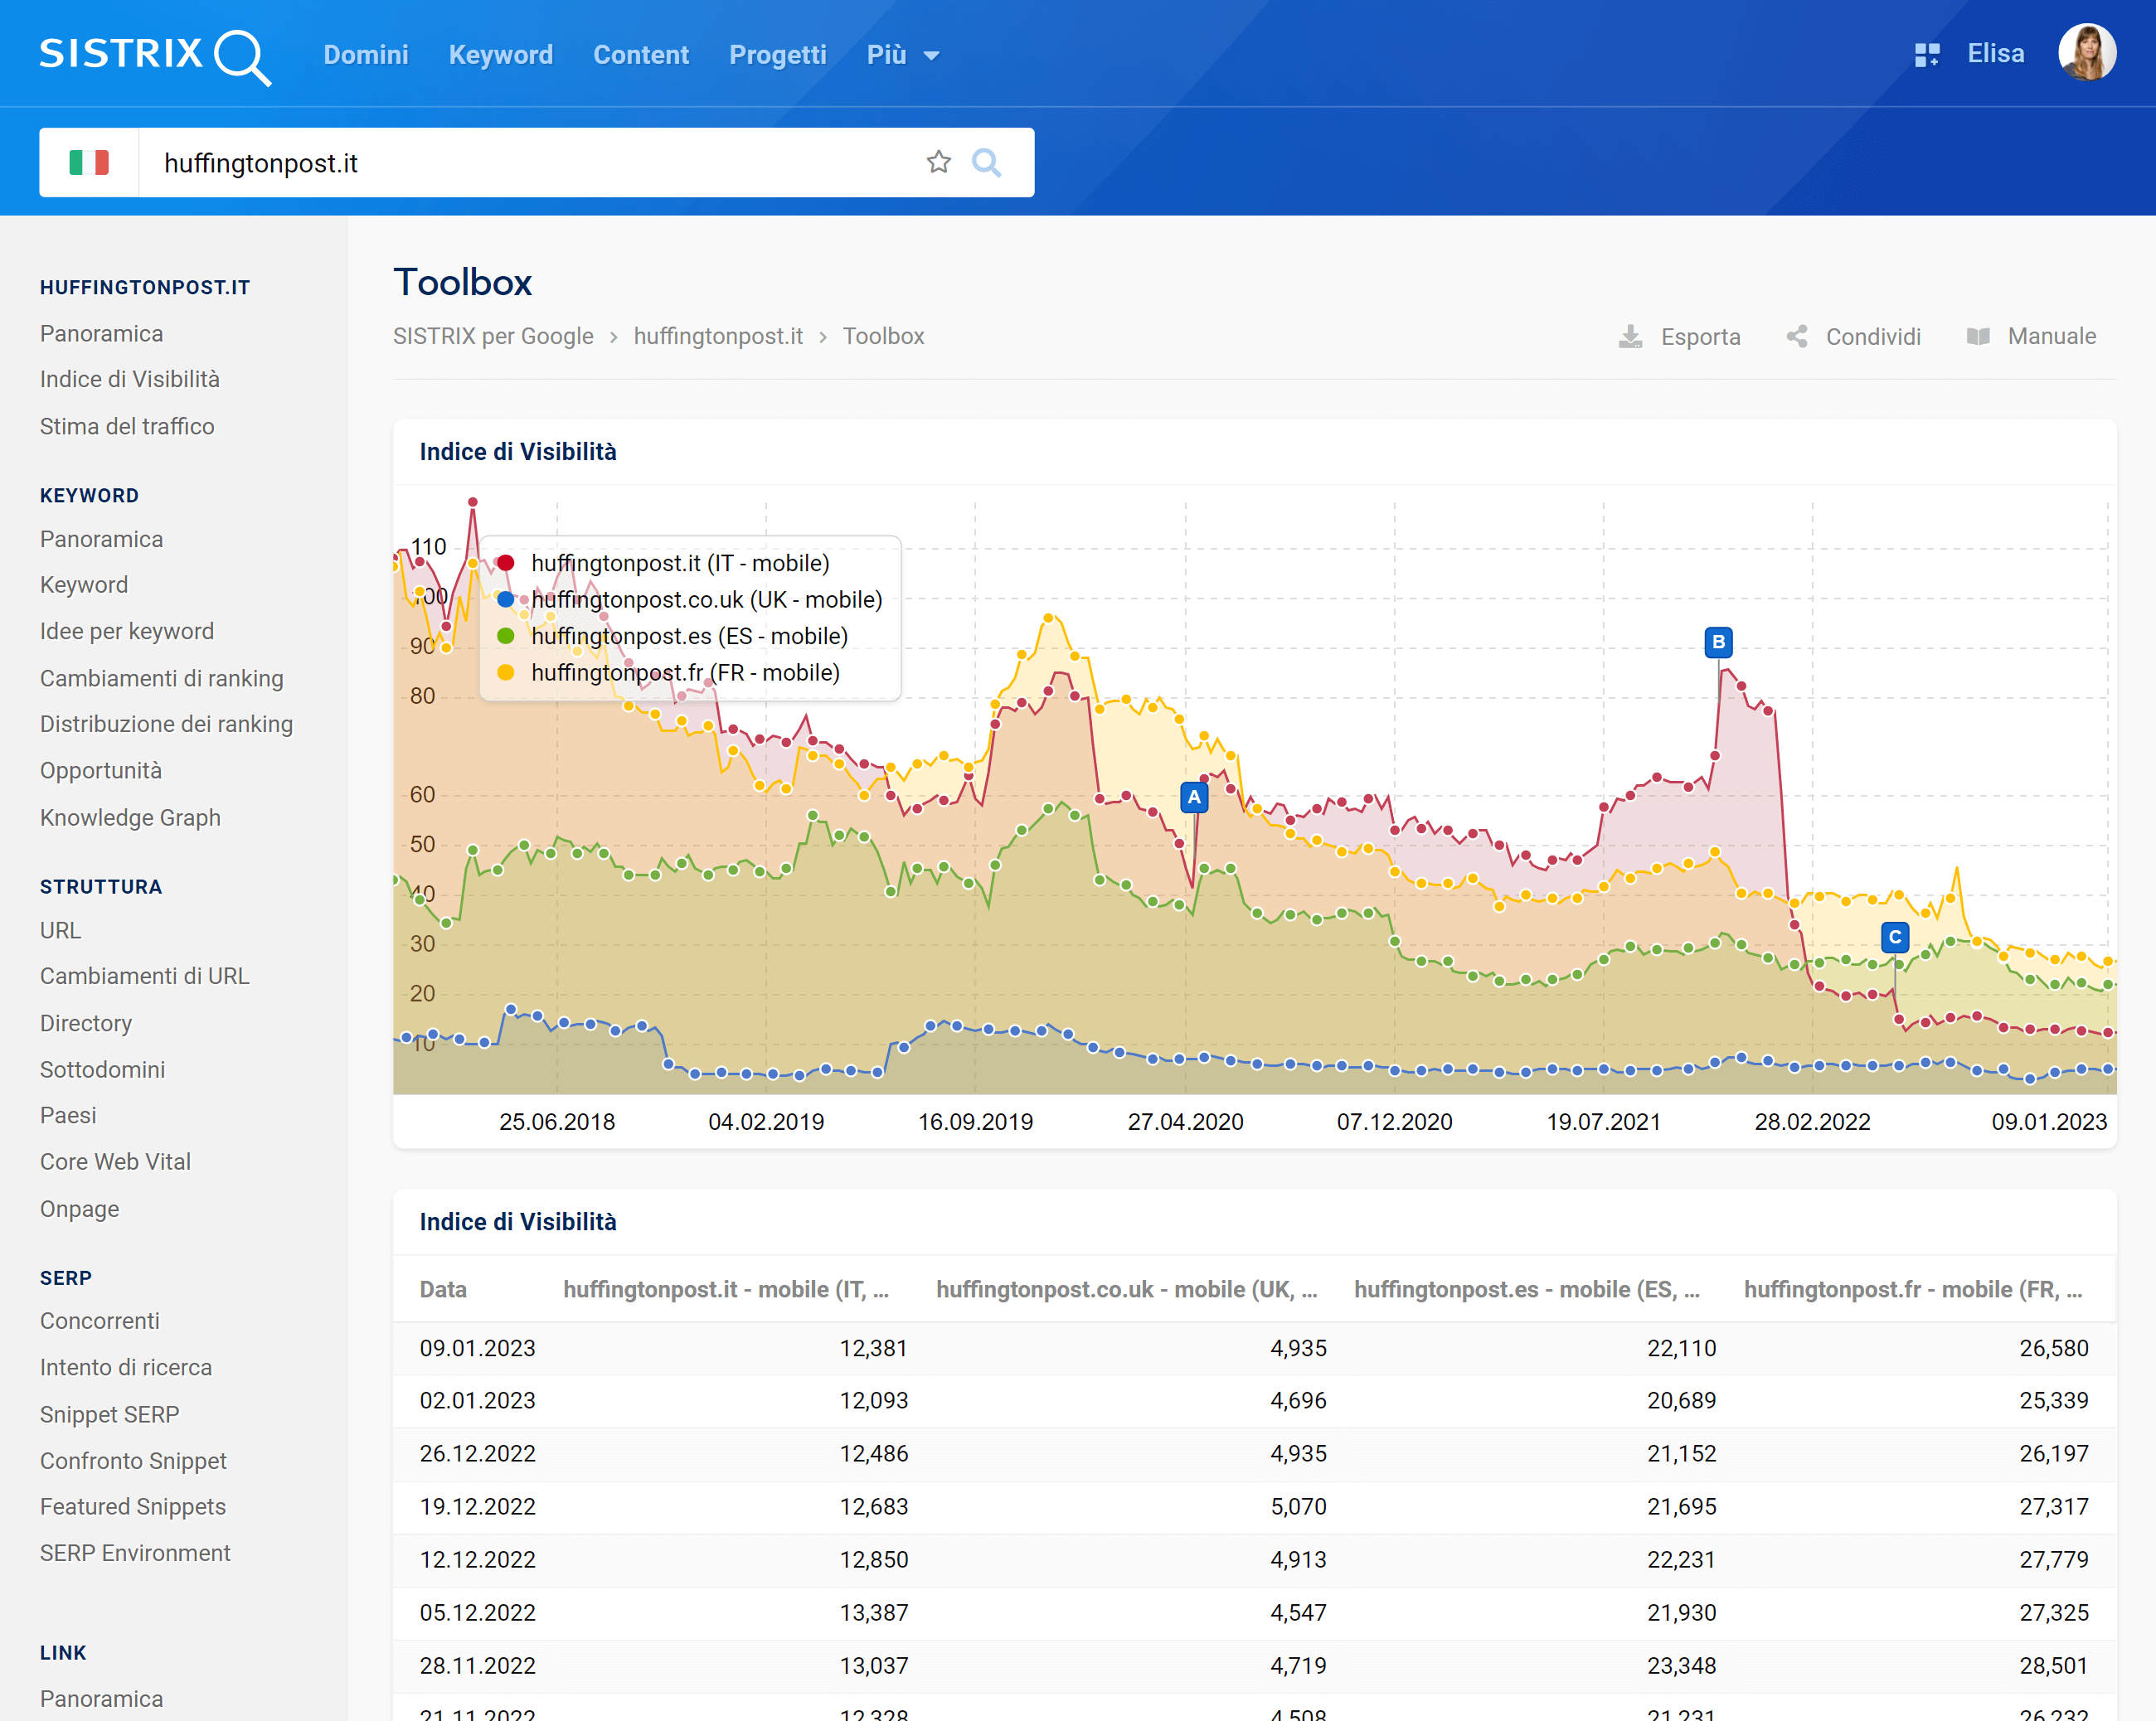Open Distribuzione dei ranking
Image resolution: width=2156 pixels, height=1721 pixels.
pos(167,724)
